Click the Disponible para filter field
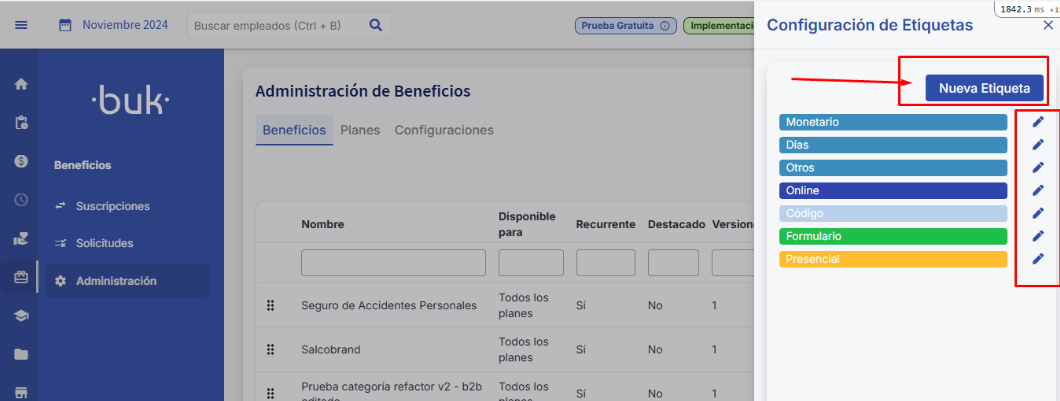The image size is (1060, 401). click(x=531, y=262)
